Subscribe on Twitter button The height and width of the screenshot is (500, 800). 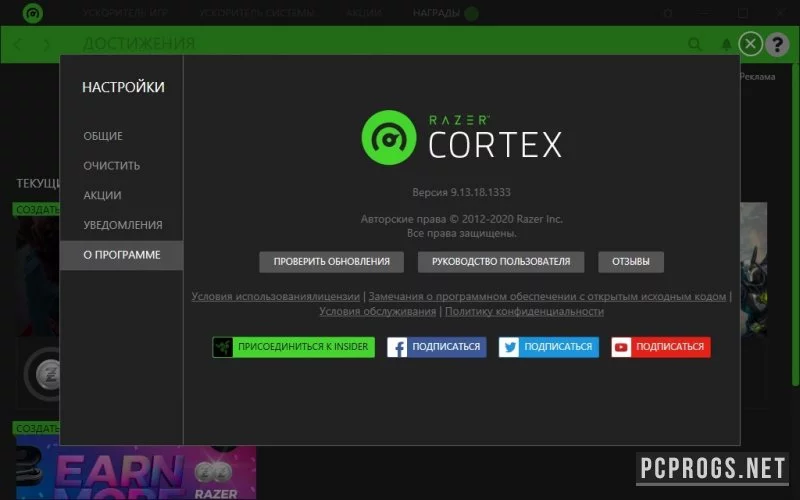click(549, 347)
